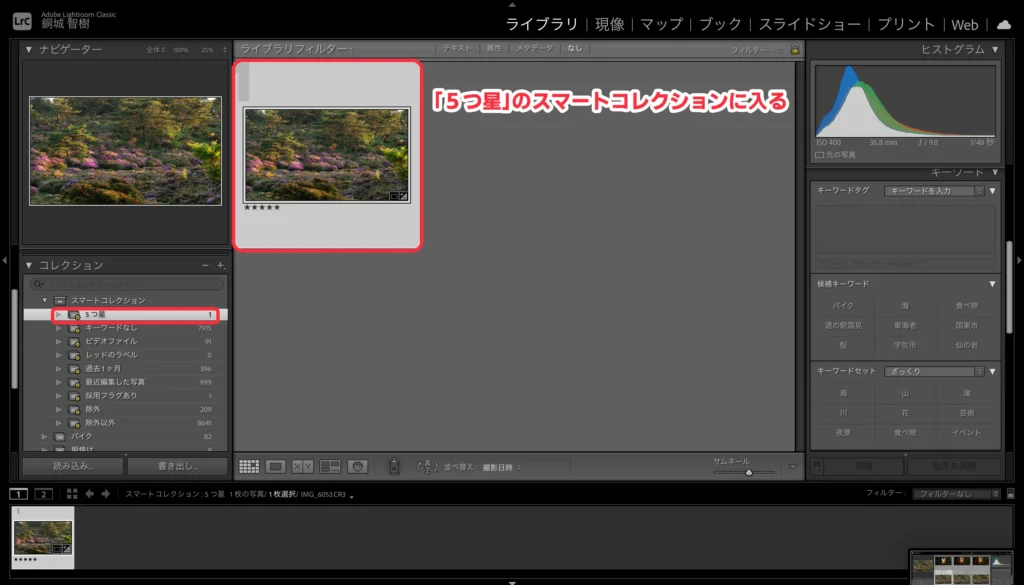The width and height of the screenshot is (1024, 585).
Task: Open Compare view (XY) icon
Action: (303, 467)
